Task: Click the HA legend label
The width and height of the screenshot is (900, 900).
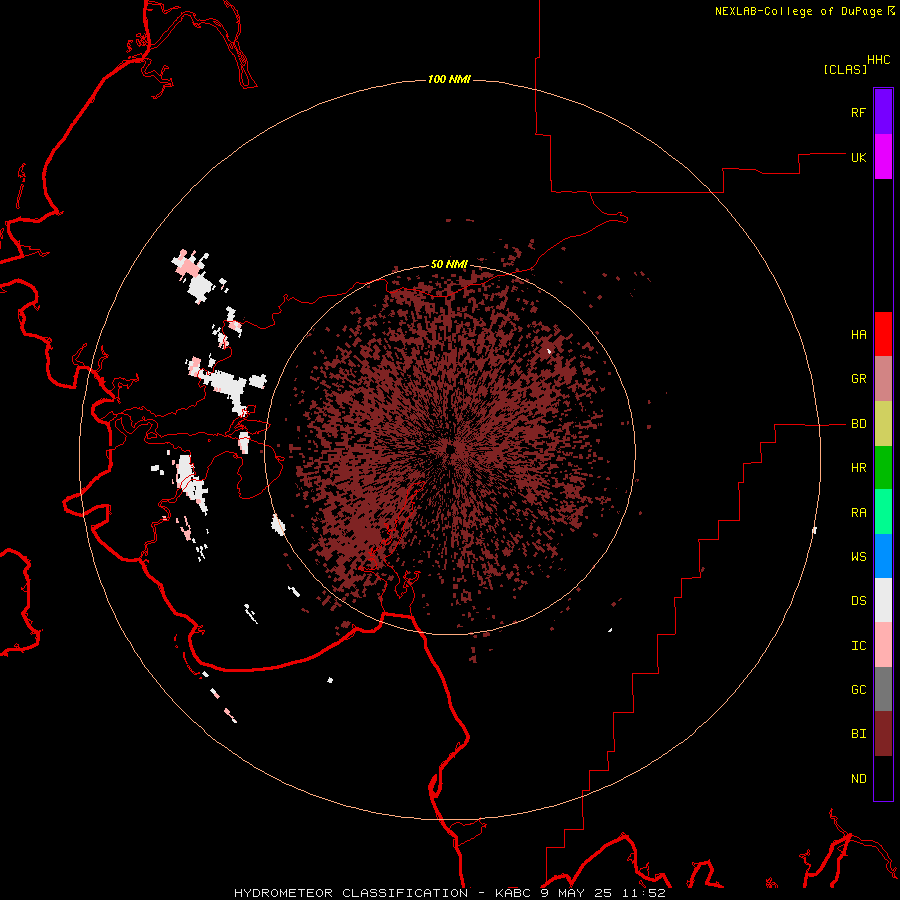Action: (858, 335)
